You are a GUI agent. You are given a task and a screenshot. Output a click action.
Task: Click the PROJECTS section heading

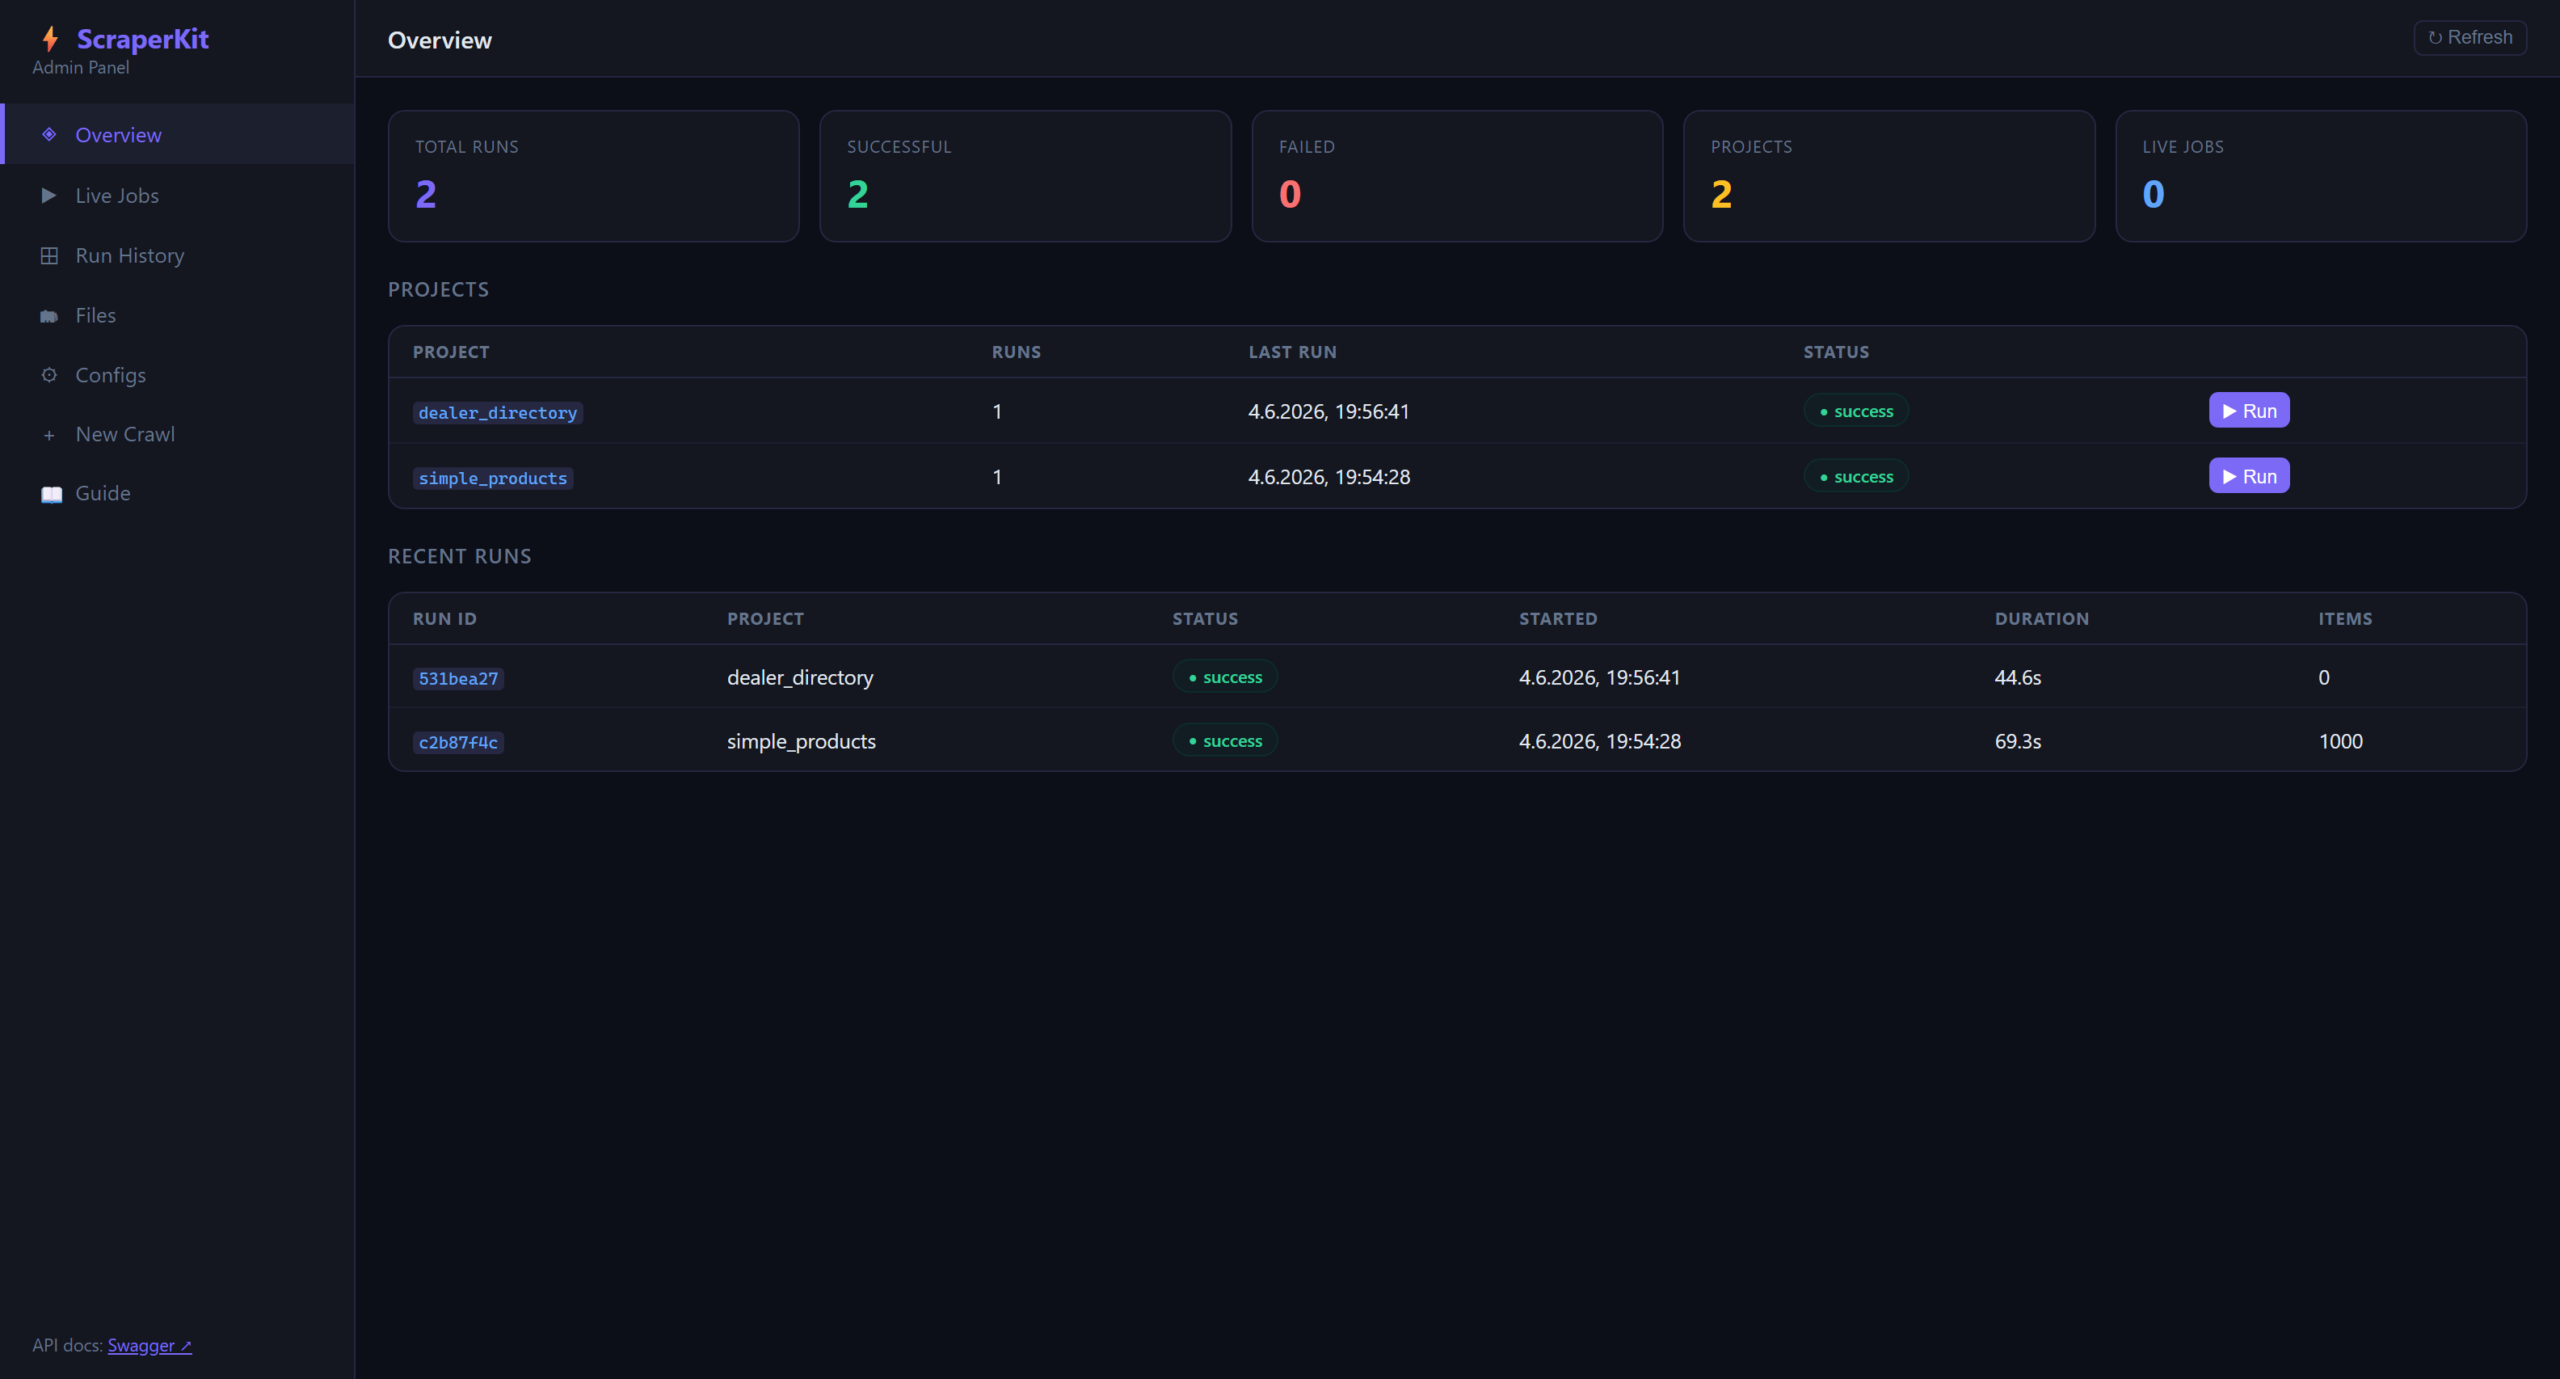[x=438, y=289]
